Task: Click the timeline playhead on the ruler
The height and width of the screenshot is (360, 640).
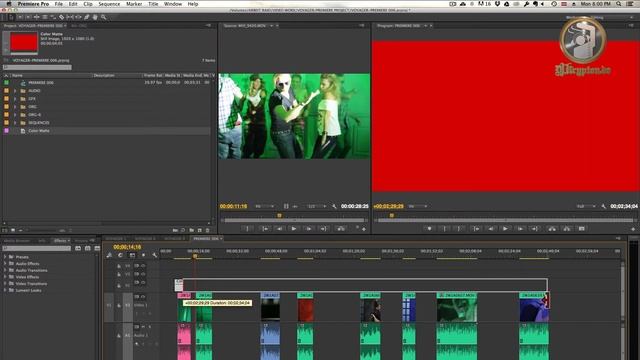Action: (x=195, y=256)
